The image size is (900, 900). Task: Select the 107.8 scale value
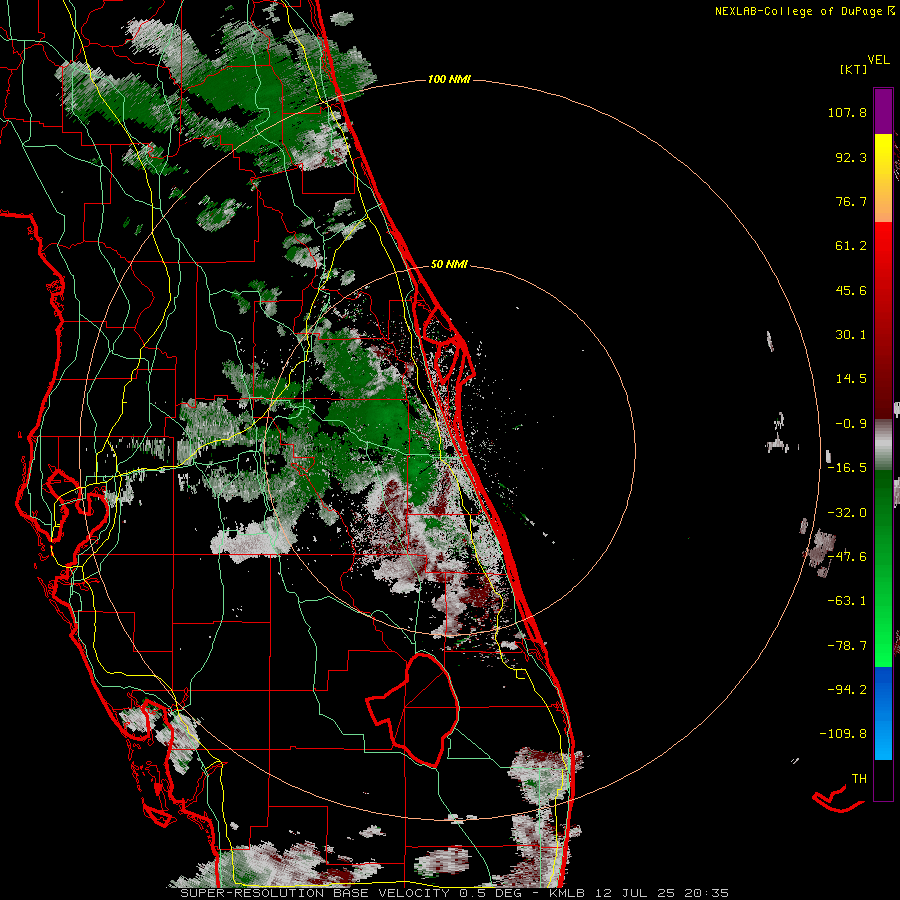(x=847, y=112)
